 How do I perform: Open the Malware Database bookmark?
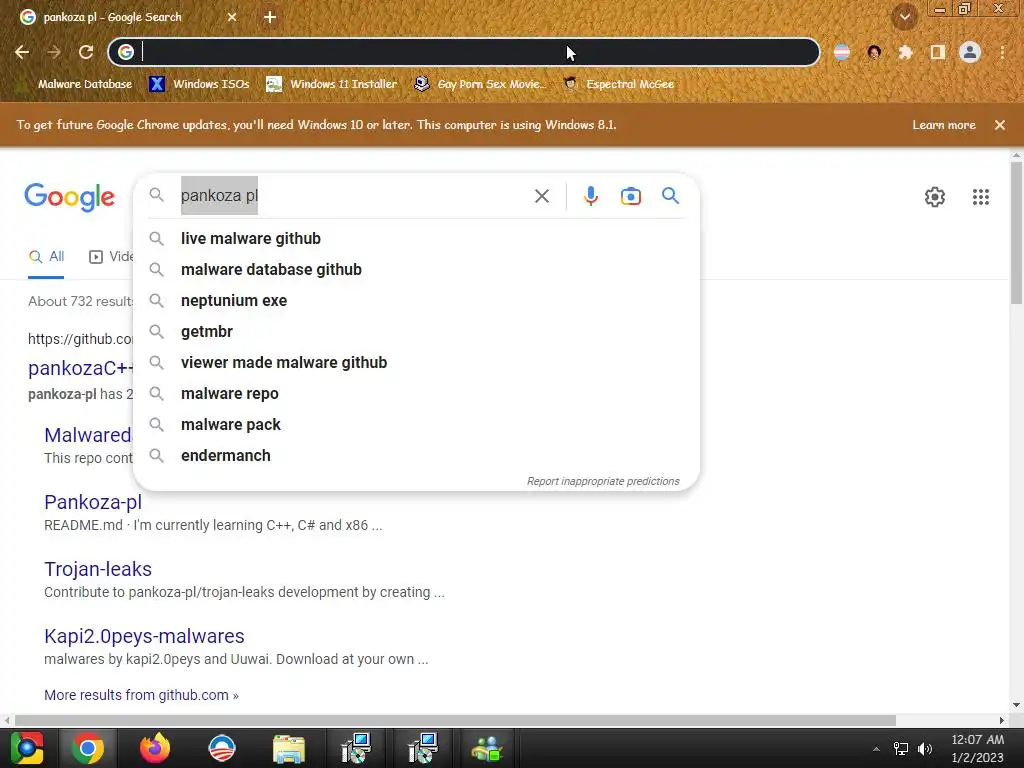coord(76,84)
